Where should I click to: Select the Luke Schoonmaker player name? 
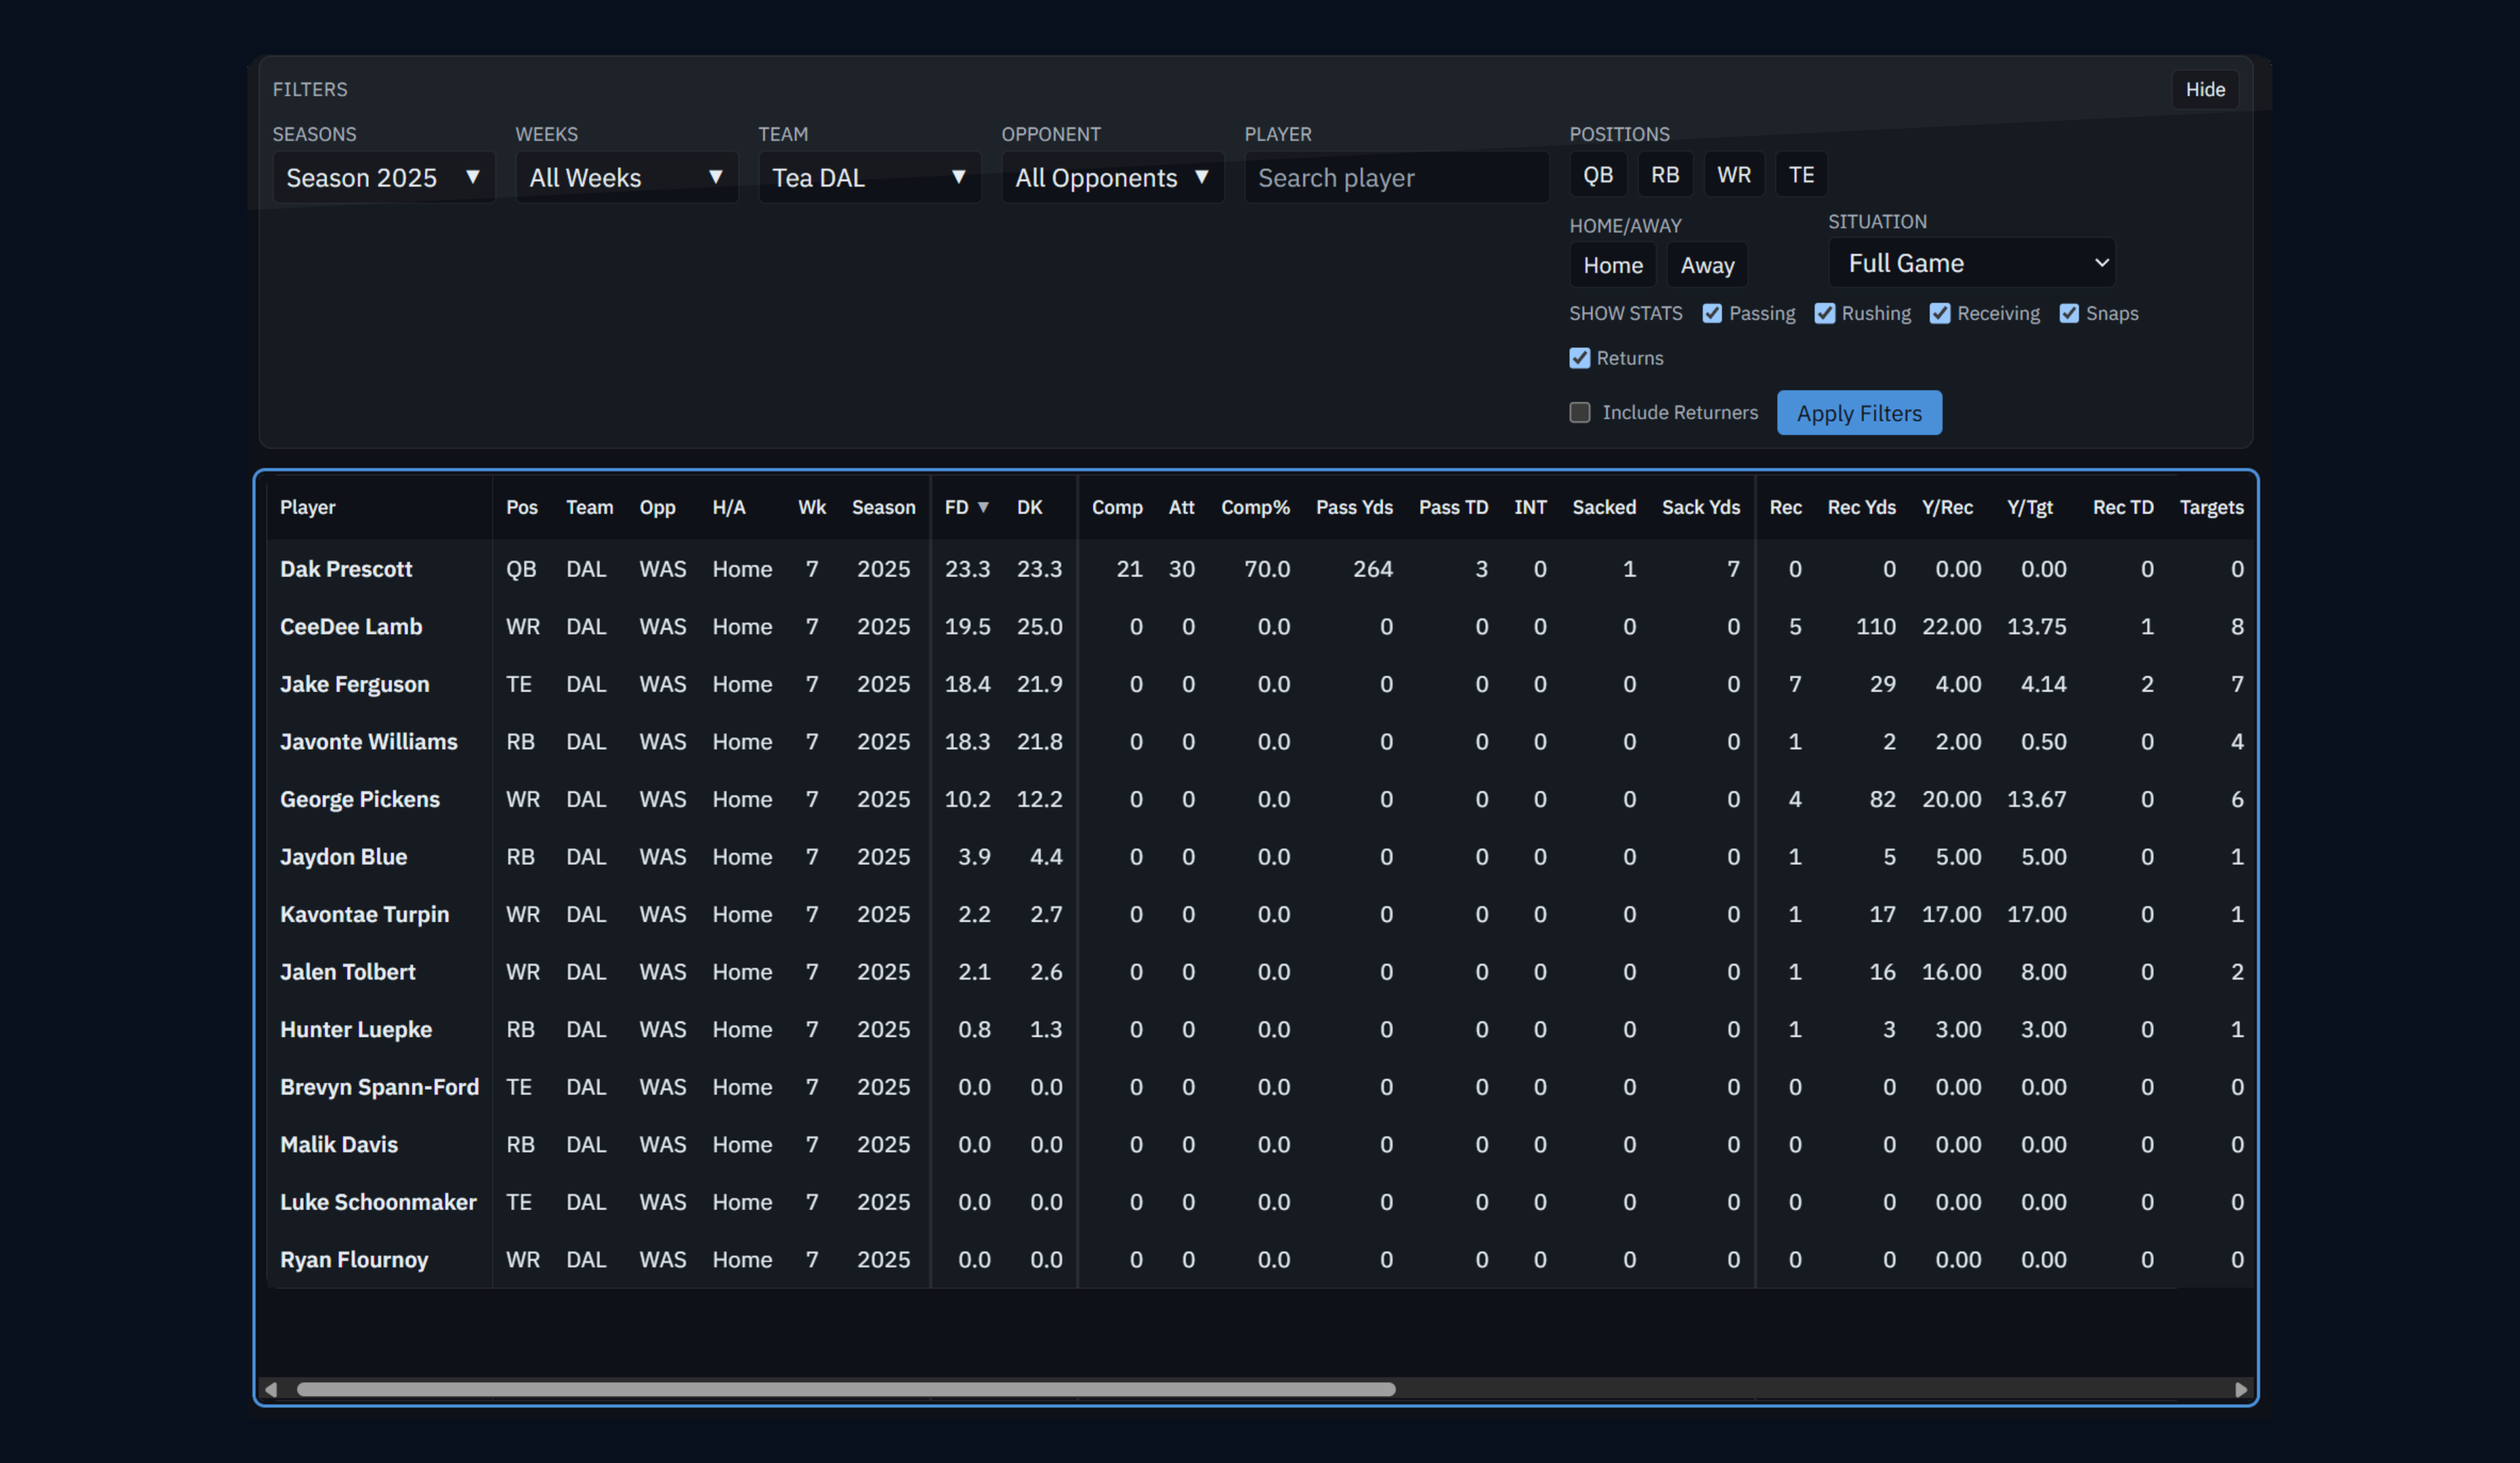378,1202
